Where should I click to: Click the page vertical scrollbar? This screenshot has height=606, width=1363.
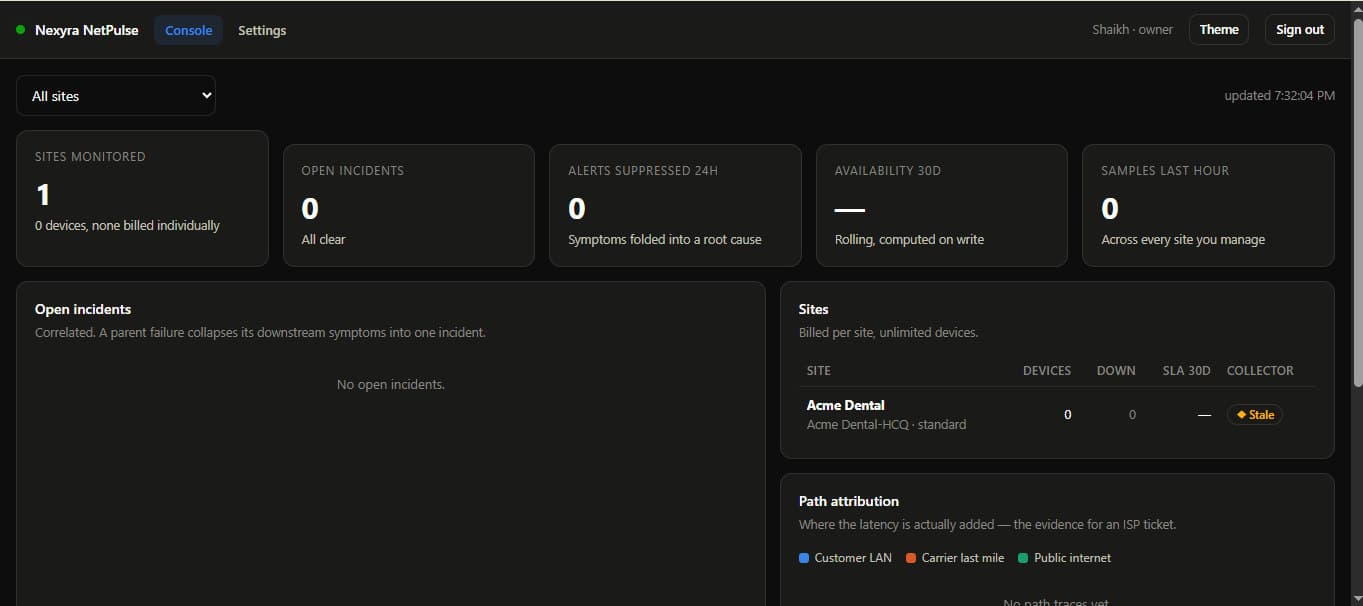(1356, 200)
